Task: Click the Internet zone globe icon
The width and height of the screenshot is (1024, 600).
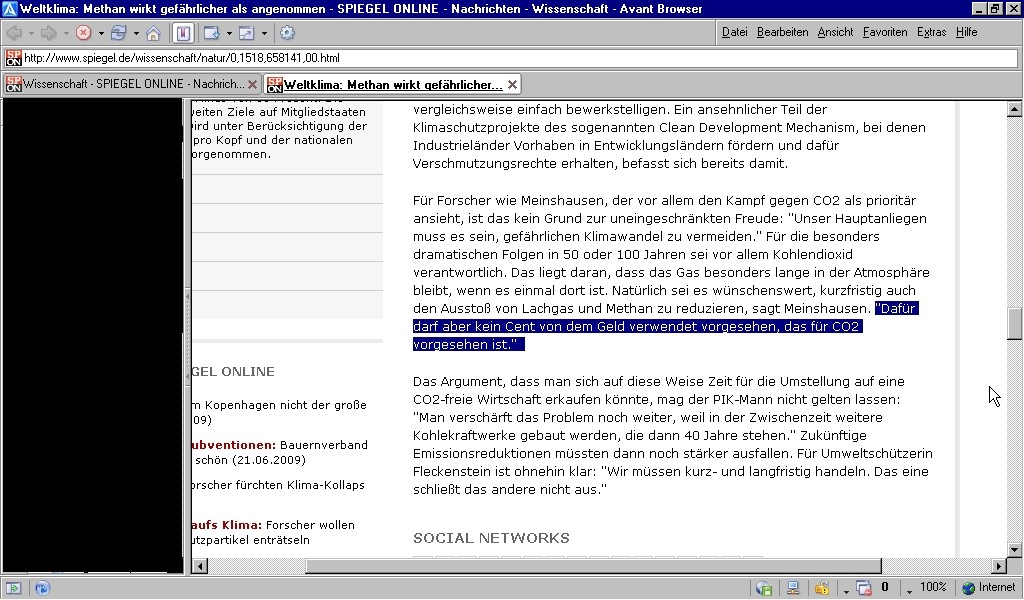Action: (968, 588)
